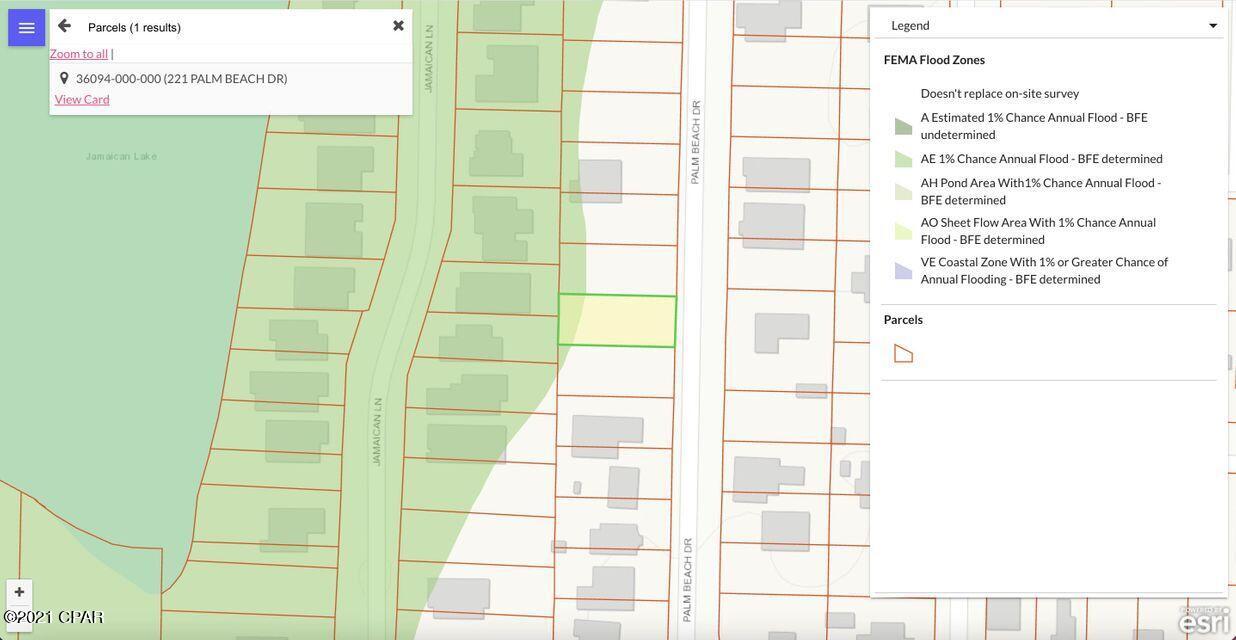Click the A flood zone swatch
This screenshot has height=640, width=1236.
[903, 126]
